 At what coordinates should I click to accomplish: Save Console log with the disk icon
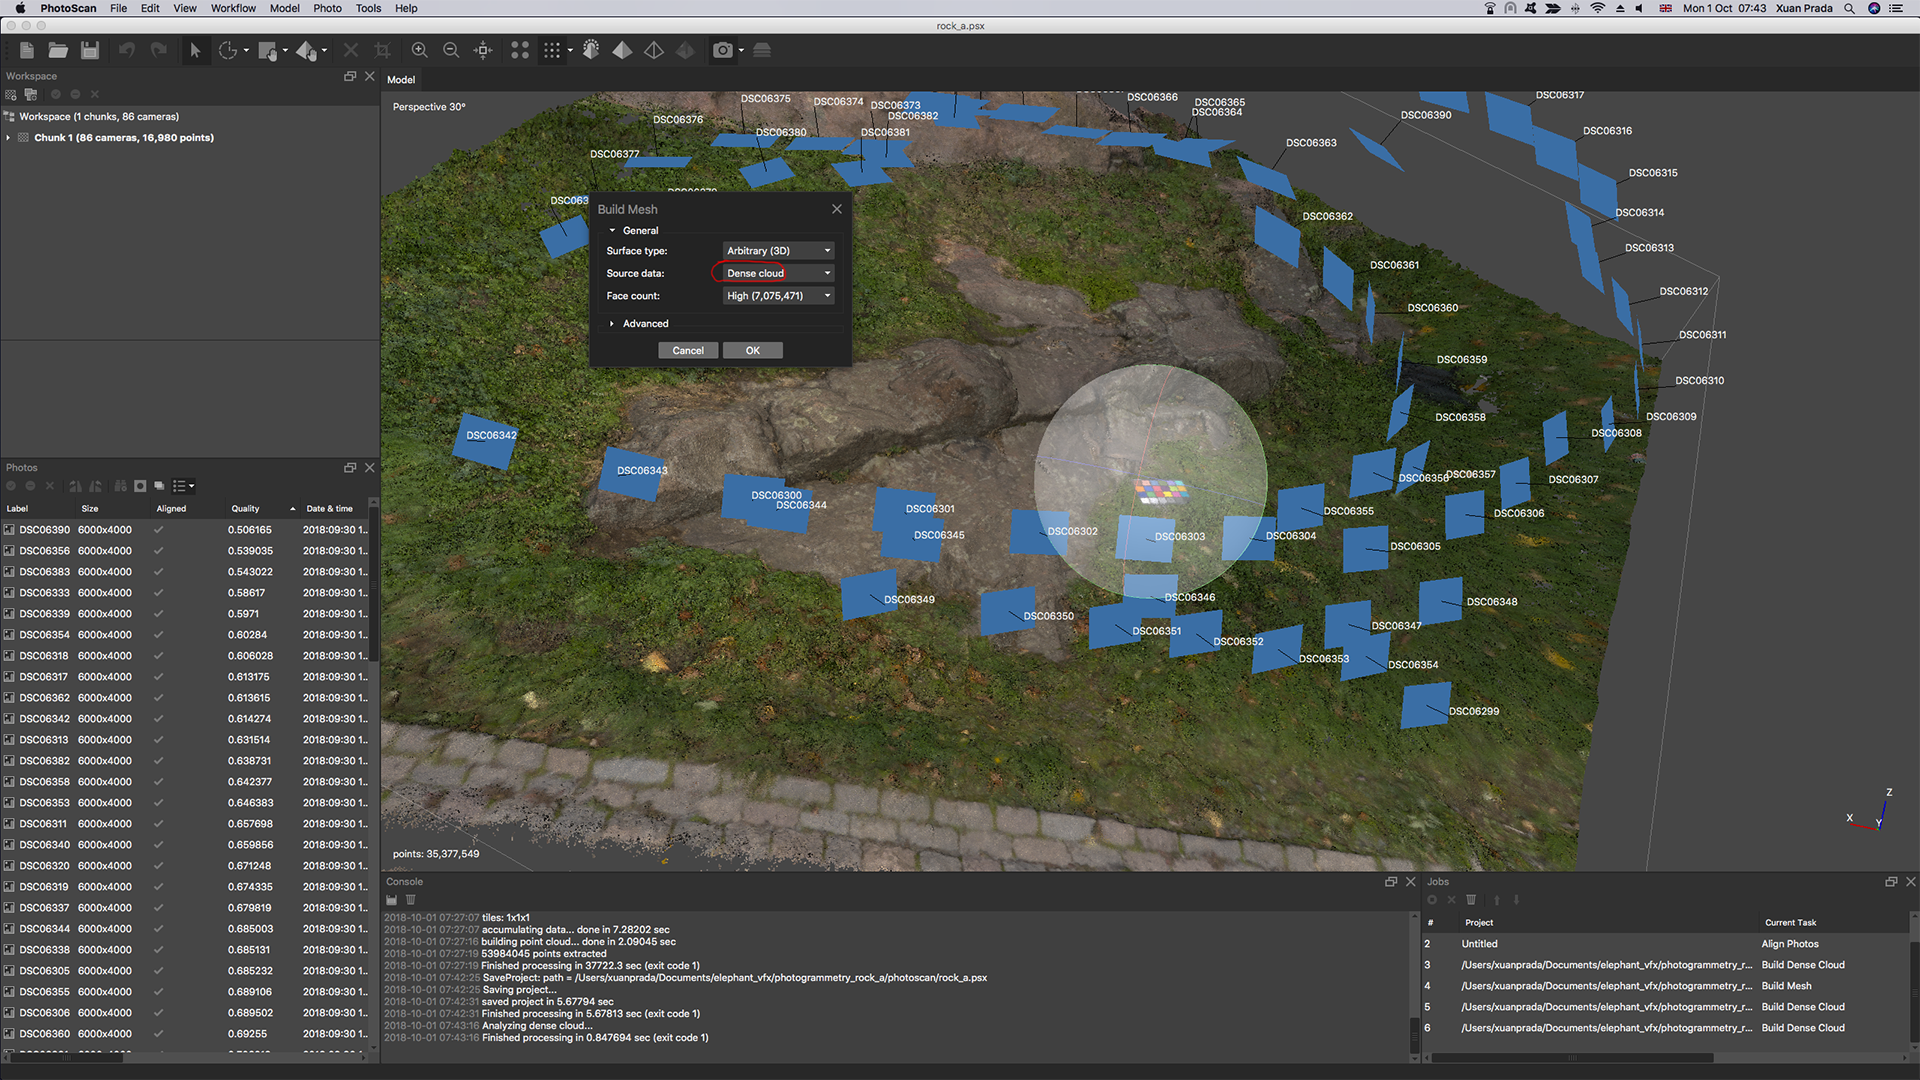pyautogui.click(x=392, y=900)
